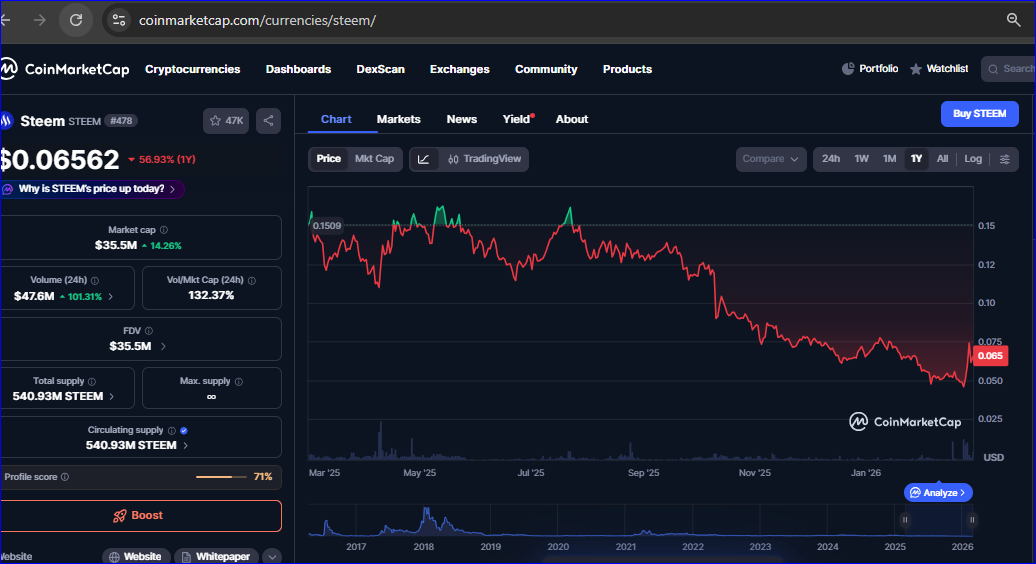
Task: Open the Website link
Action: (135, 557)
